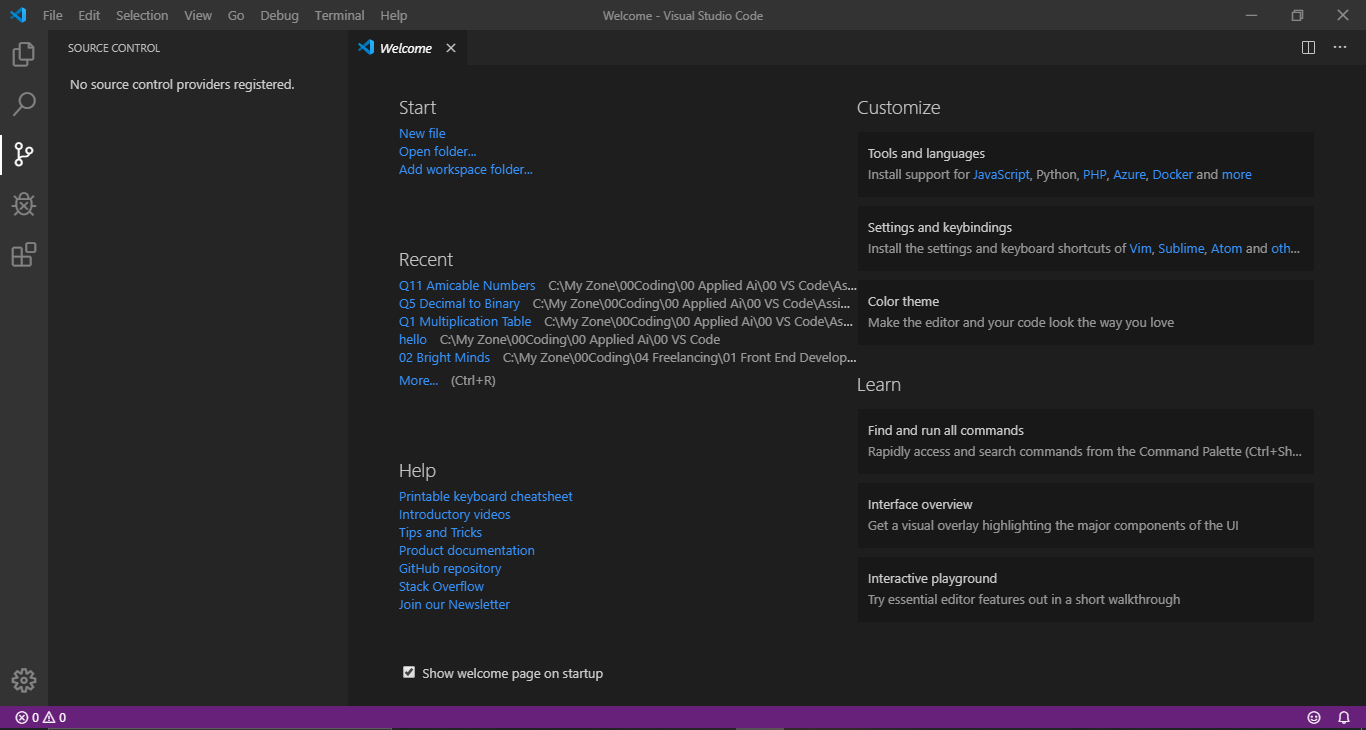Uncheck Show welcome page on startup
This screenshot has height=730, width=1366.
409,672
